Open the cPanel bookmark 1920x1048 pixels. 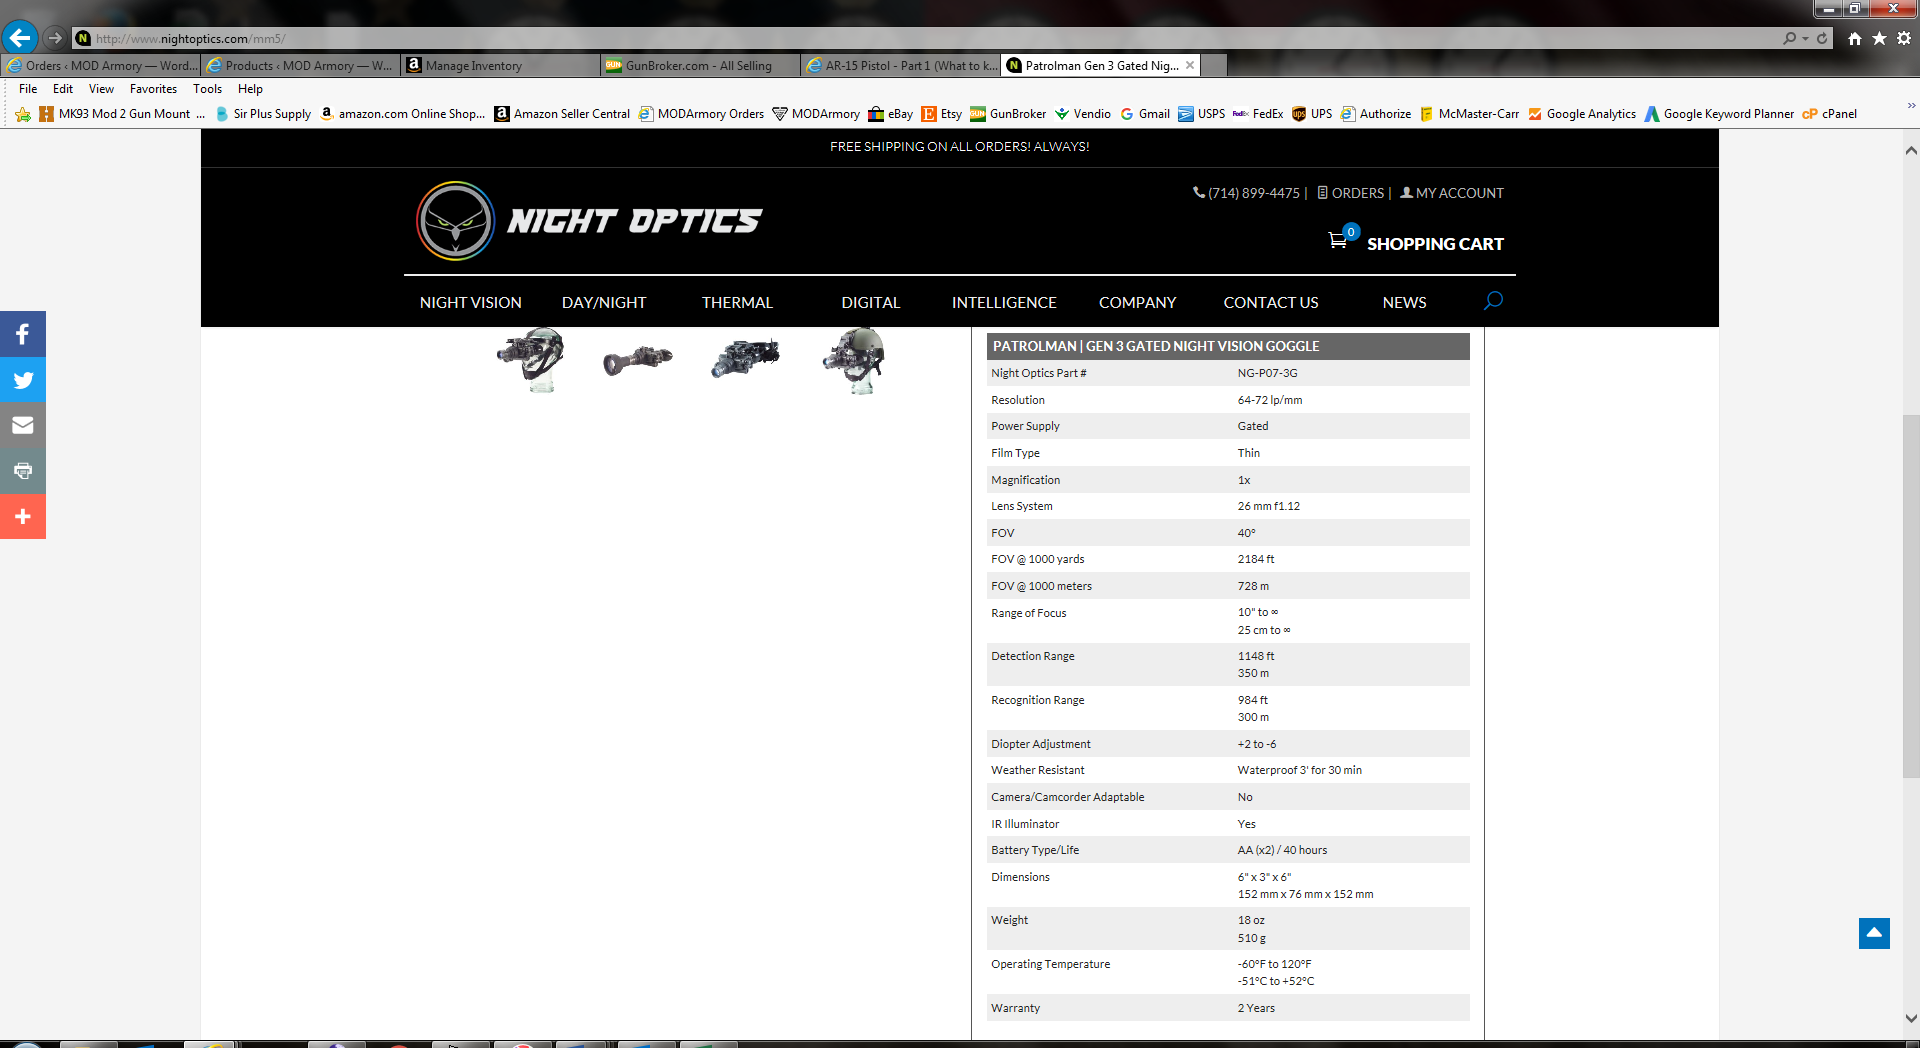click(1829, 114)
